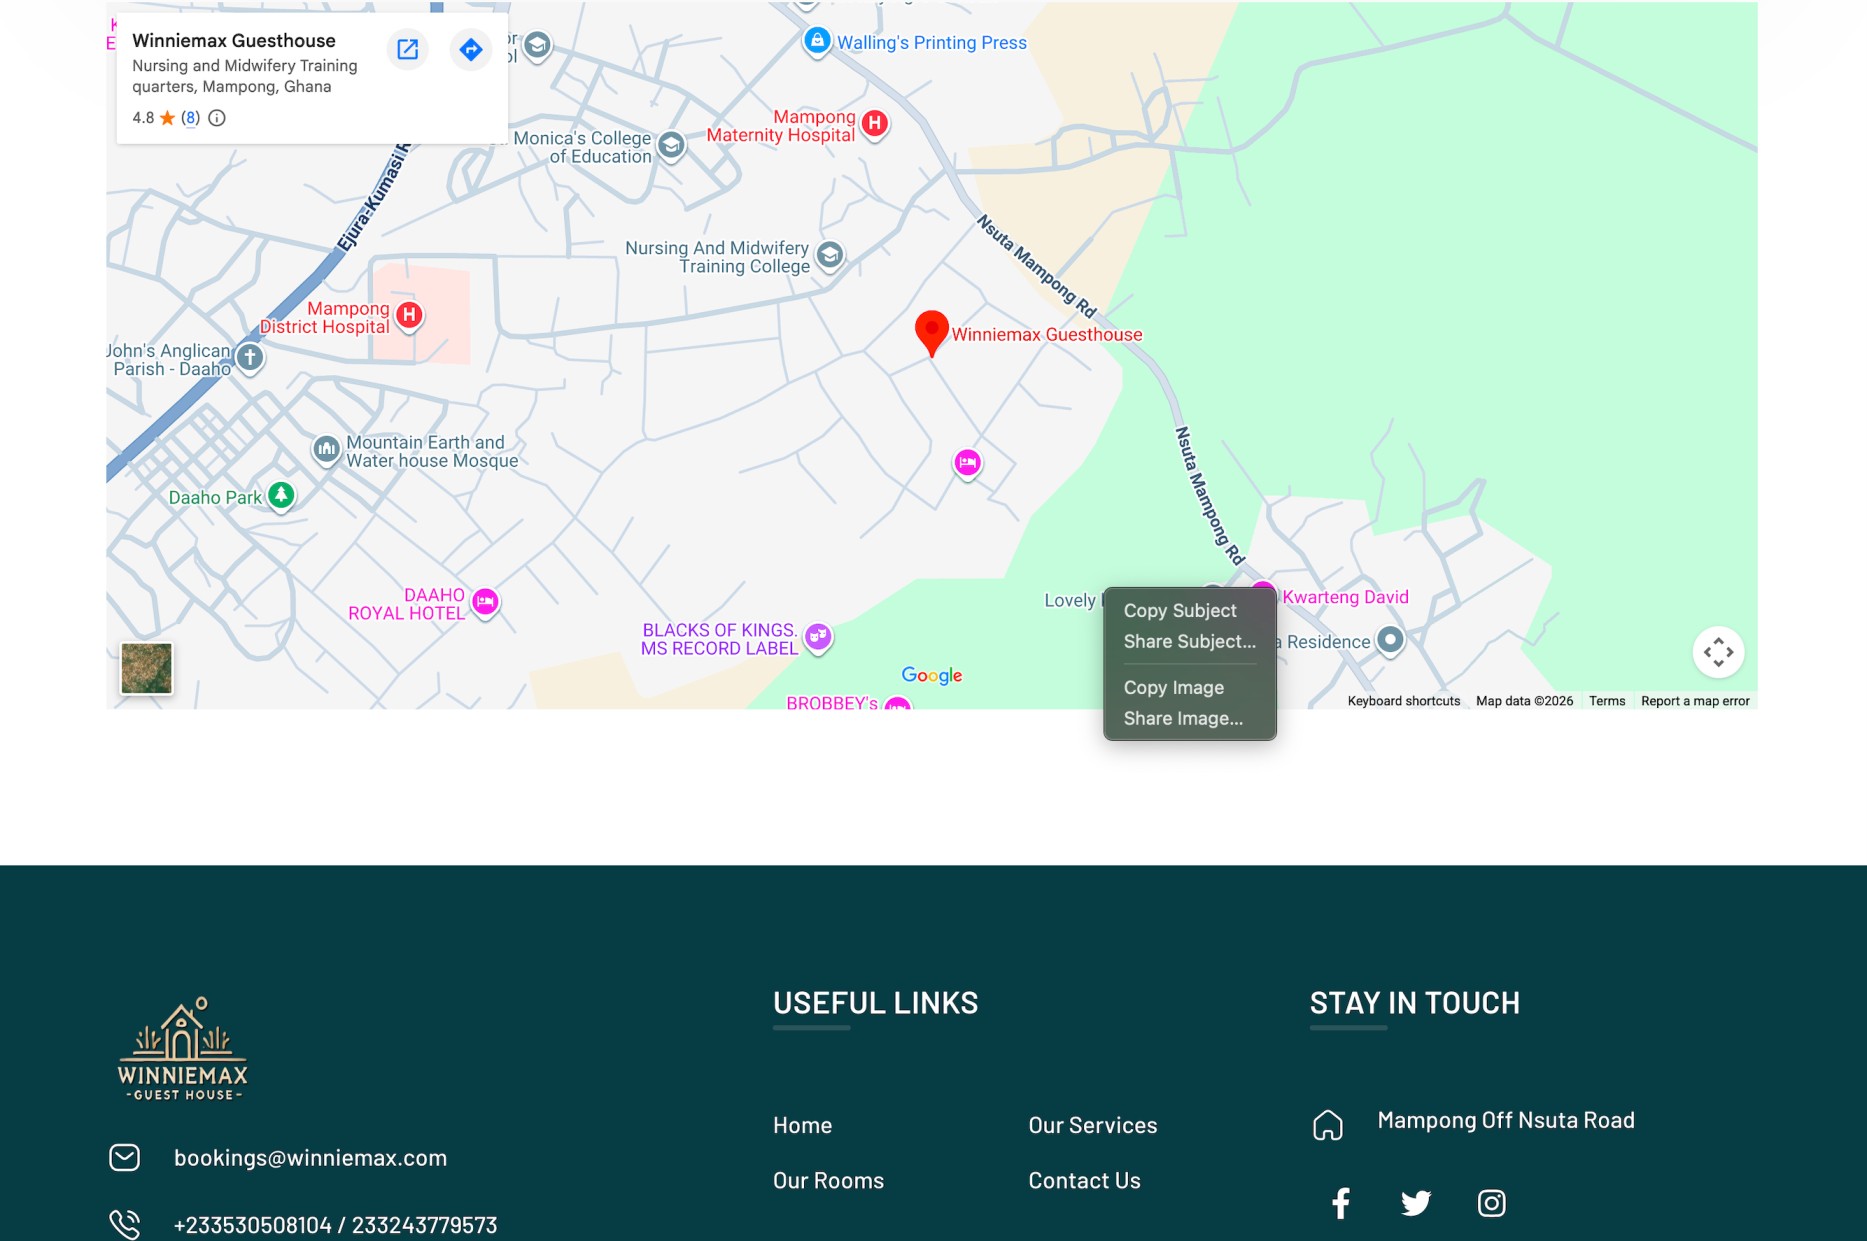Open Contact Us footer link
Image resolution: width=1867 pixels, height=1241 pixels.
(1084, 1180)
